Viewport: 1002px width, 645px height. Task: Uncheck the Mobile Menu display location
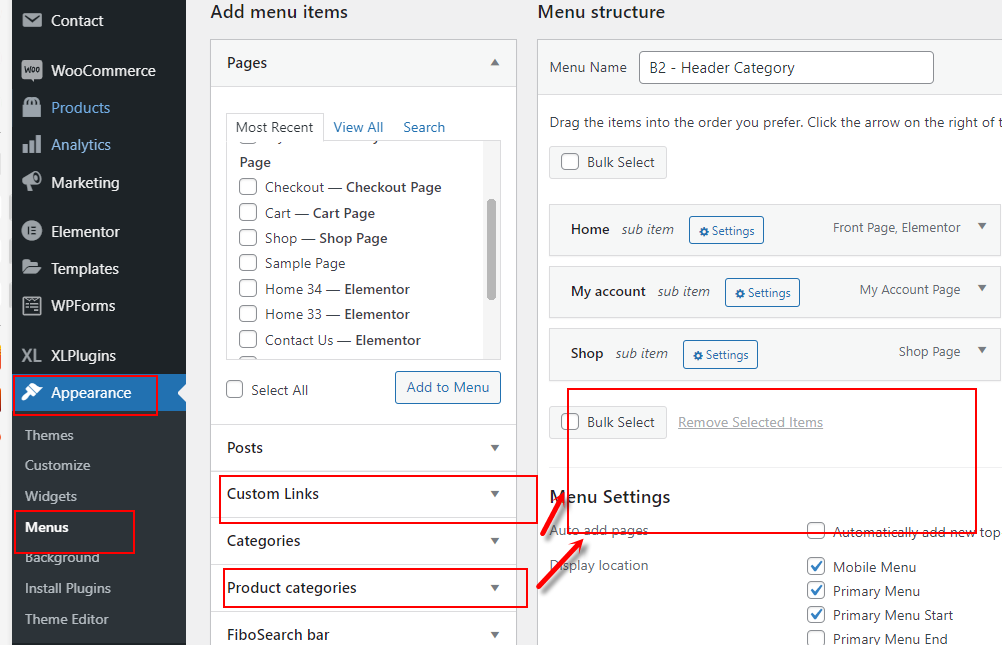click(x=816, y=566)
